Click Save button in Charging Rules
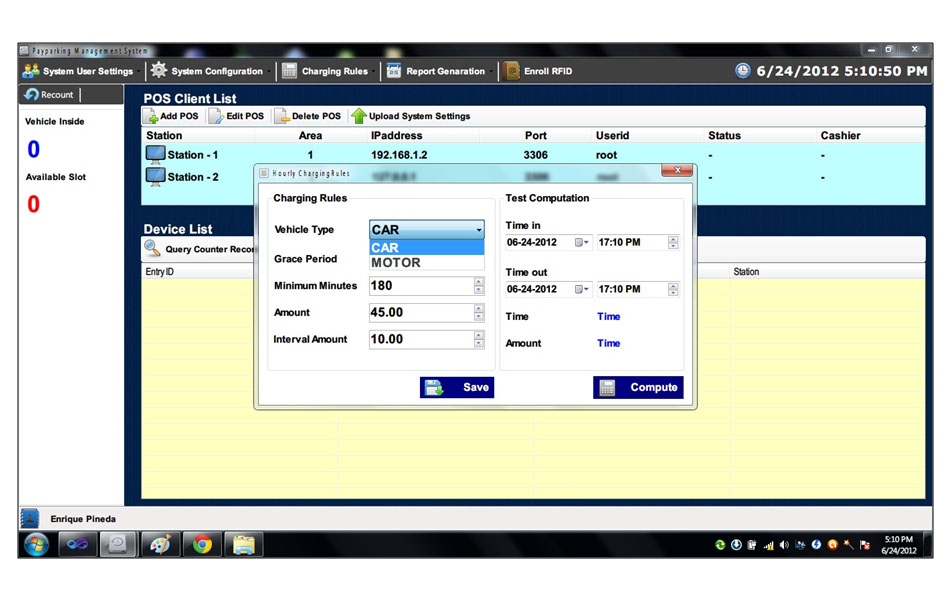This screenshot has width=950, height=600. [x=457, y=387]
